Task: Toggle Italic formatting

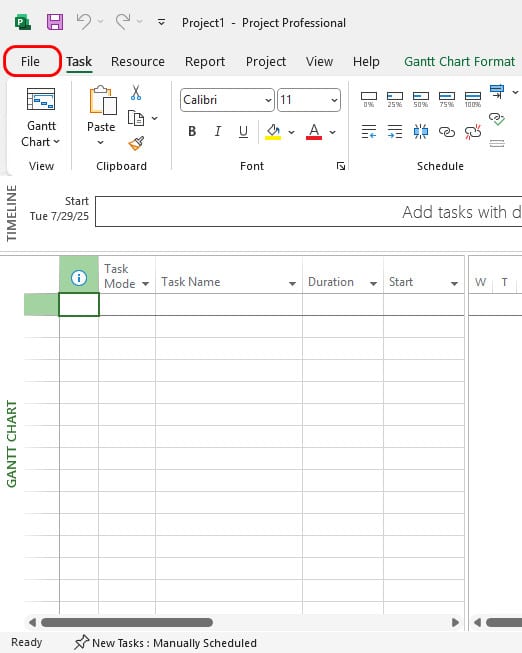Action: (217, 132)
